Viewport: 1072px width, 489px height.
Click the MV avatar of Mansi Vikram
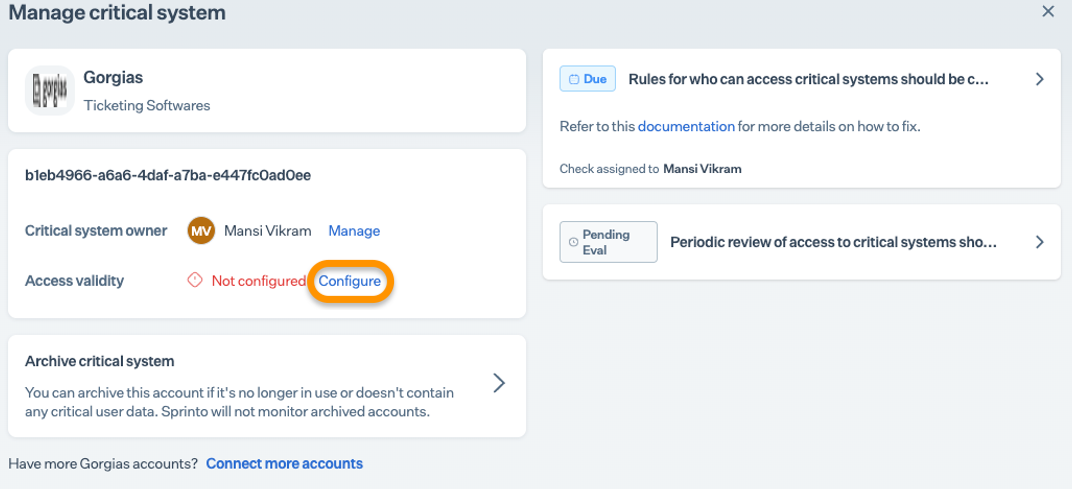(x=201, y=231)
